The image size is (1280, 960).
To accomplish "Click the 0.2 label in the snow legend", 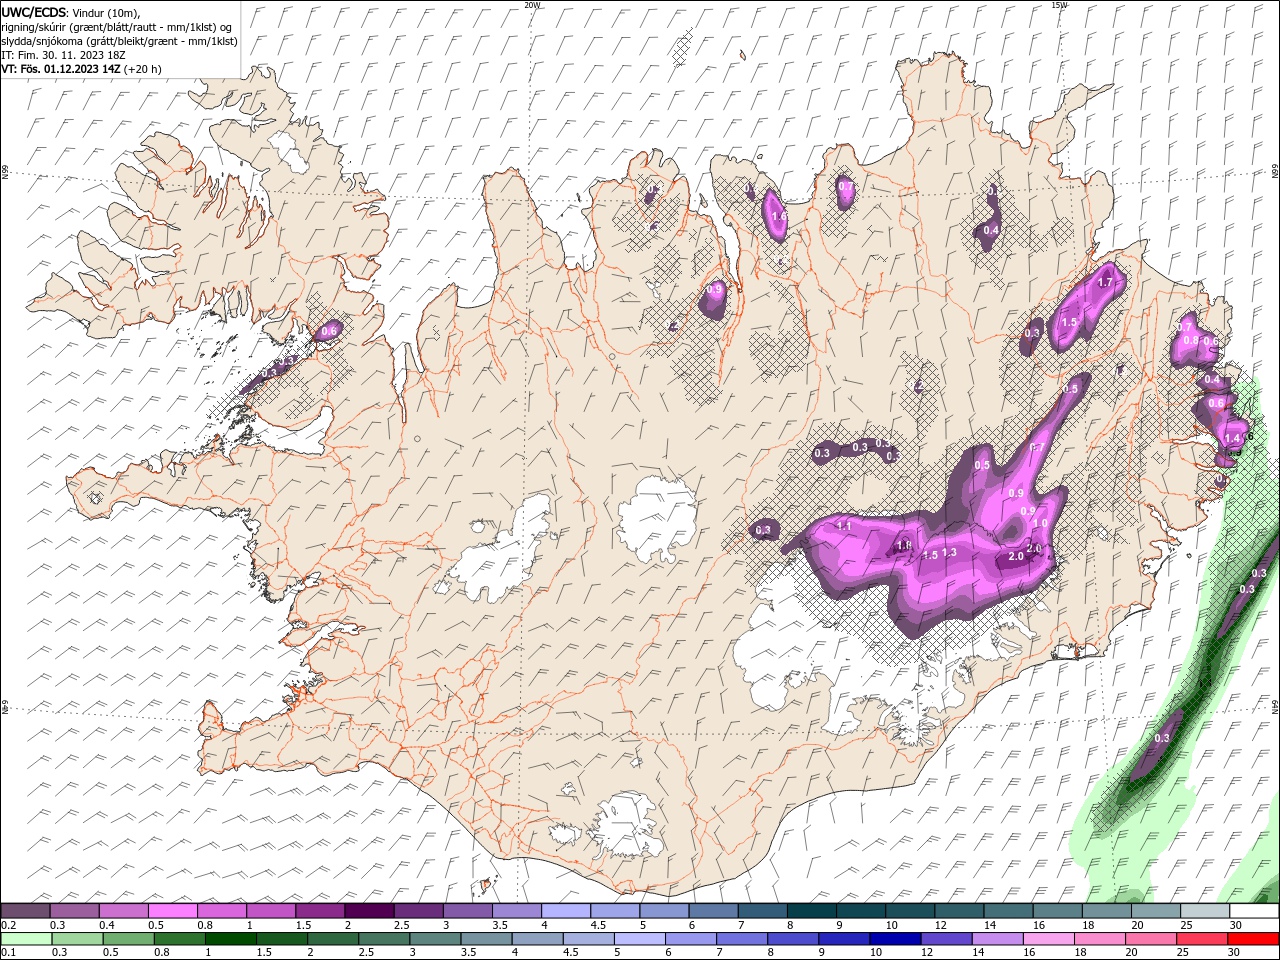I will point(7,925).
